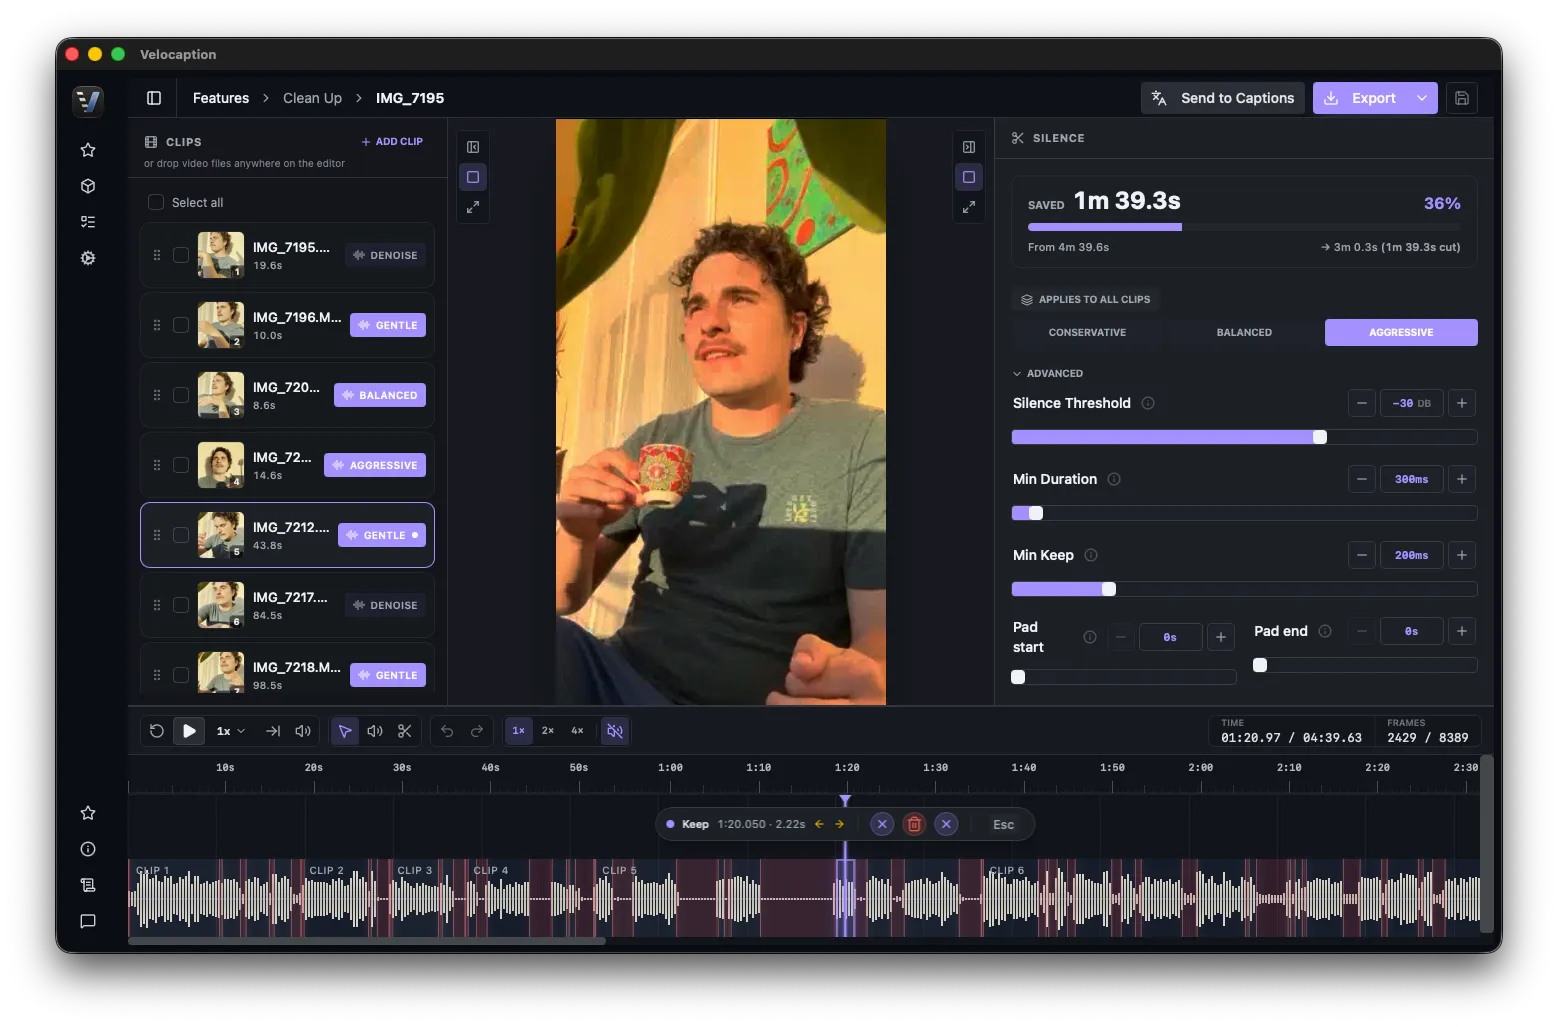Show info for Silence Threshold
The image size is (1558, 1027).
pyautogui.click(x=1148, y=403)
